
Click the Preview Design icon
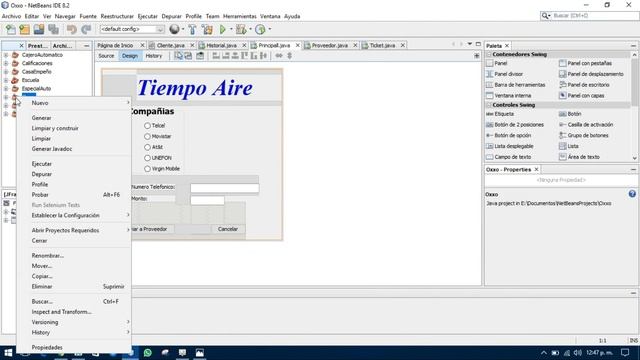(x=200, y=56)
